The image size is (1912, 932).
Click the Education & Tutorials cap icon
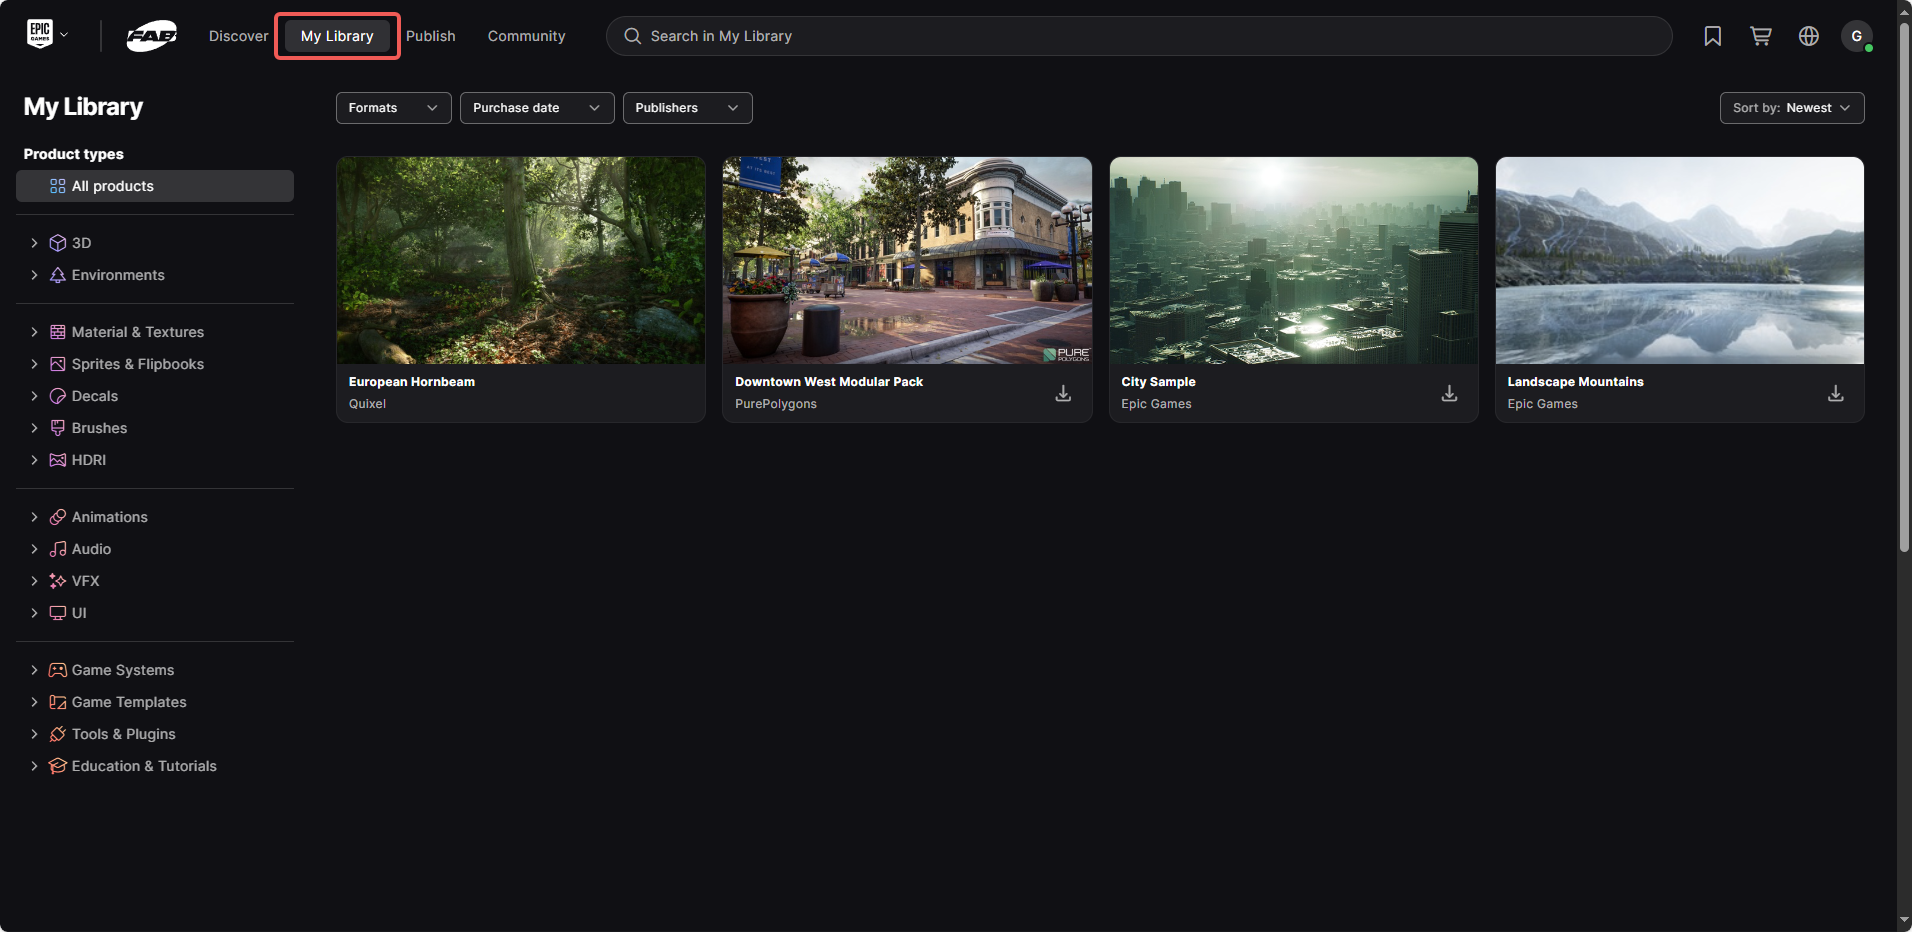[x=58, y=766]
